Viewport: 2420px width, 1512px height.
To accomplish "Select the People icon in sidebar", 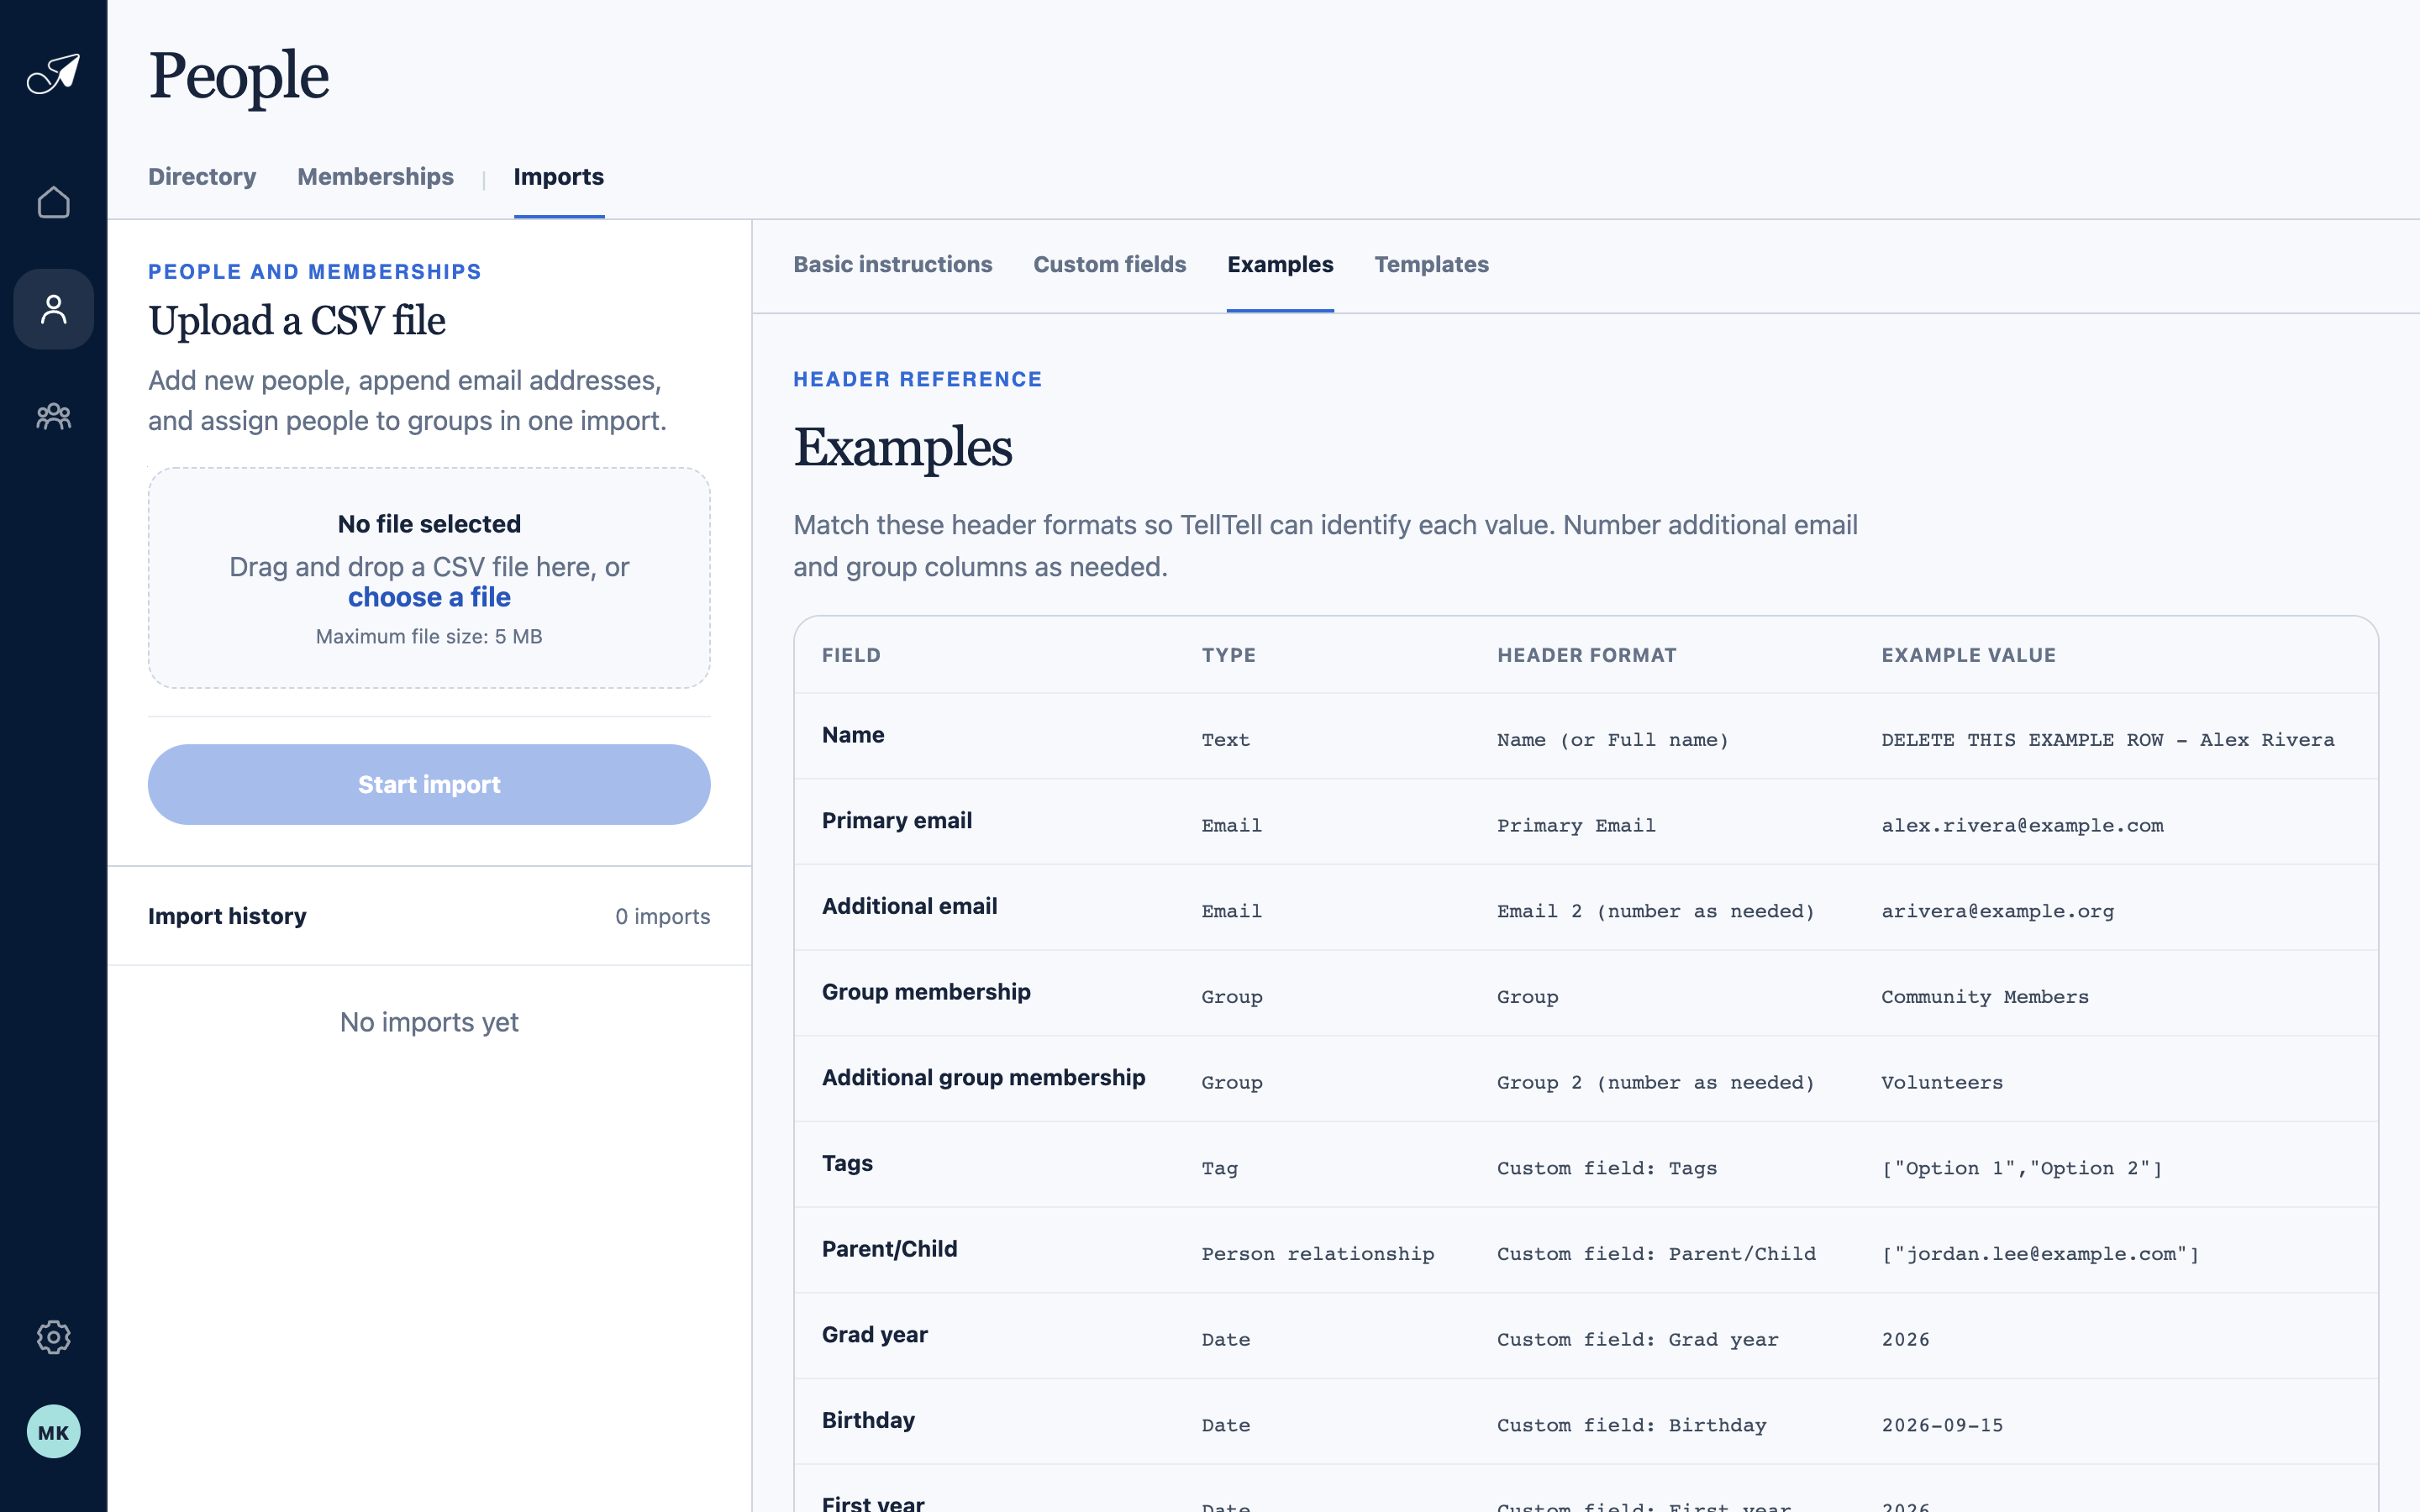I will [53, 309].
